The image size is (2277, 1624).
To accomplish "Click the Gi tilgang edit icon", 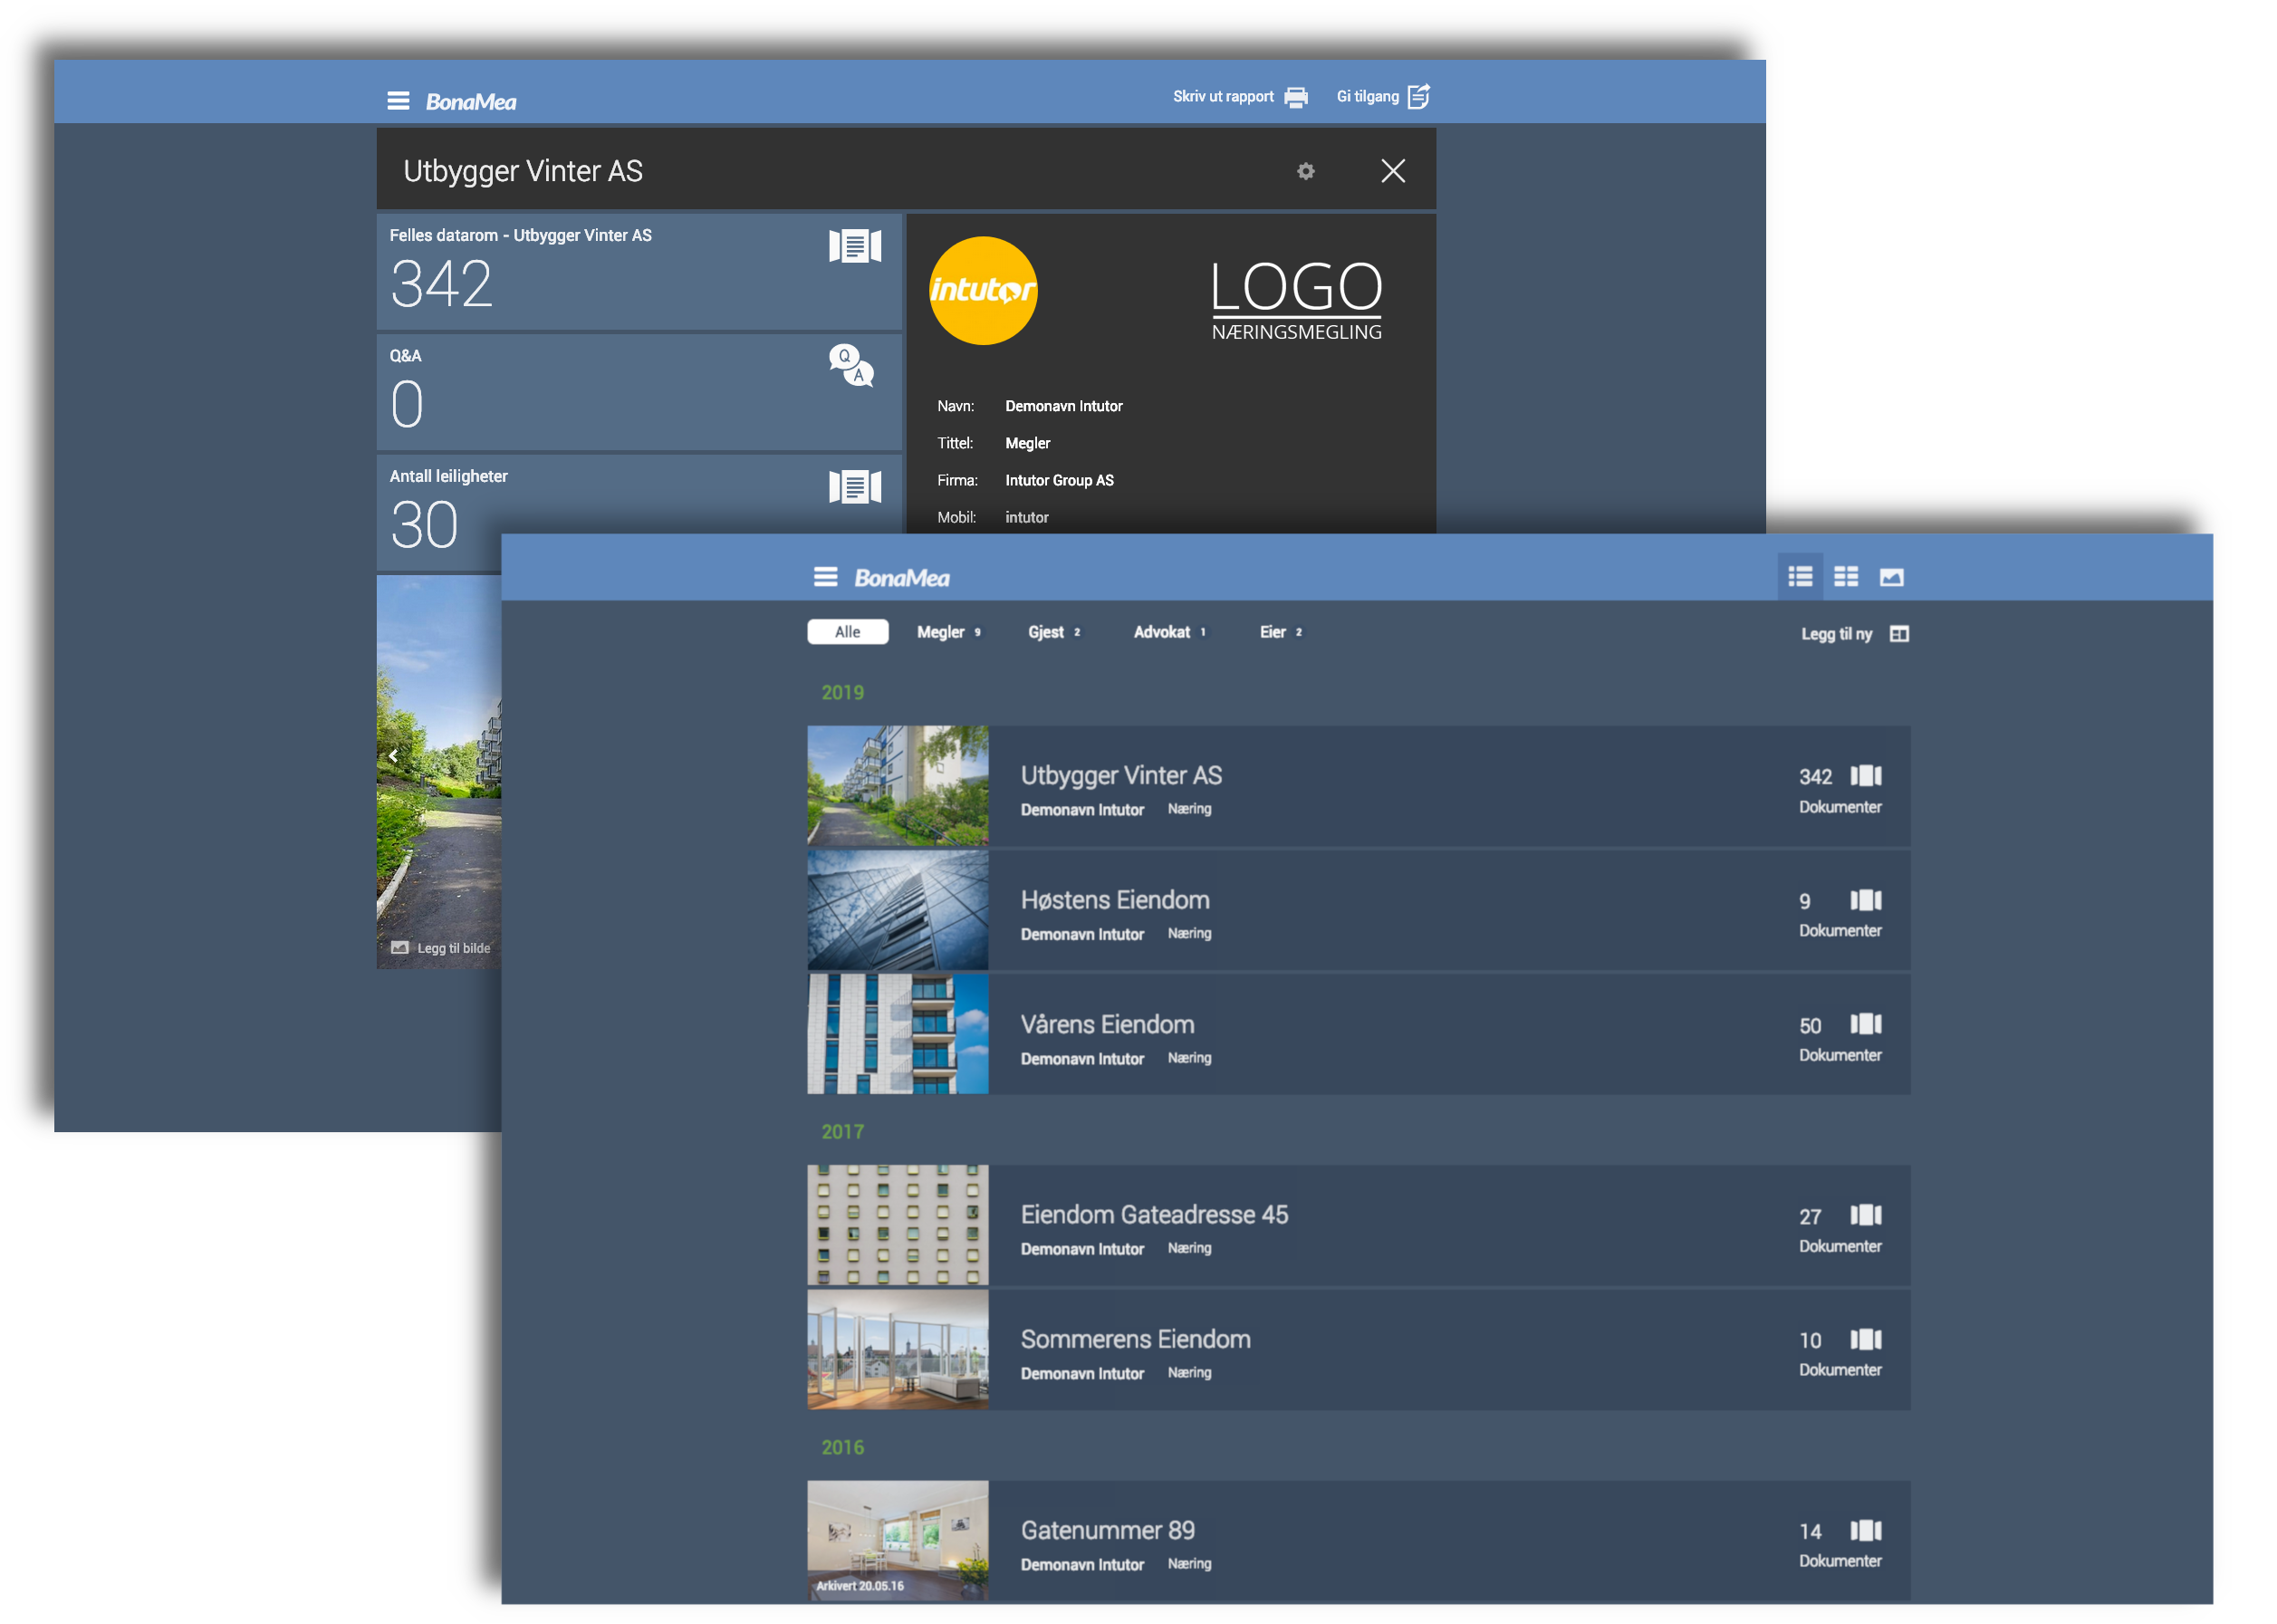I will [1418, 97].
